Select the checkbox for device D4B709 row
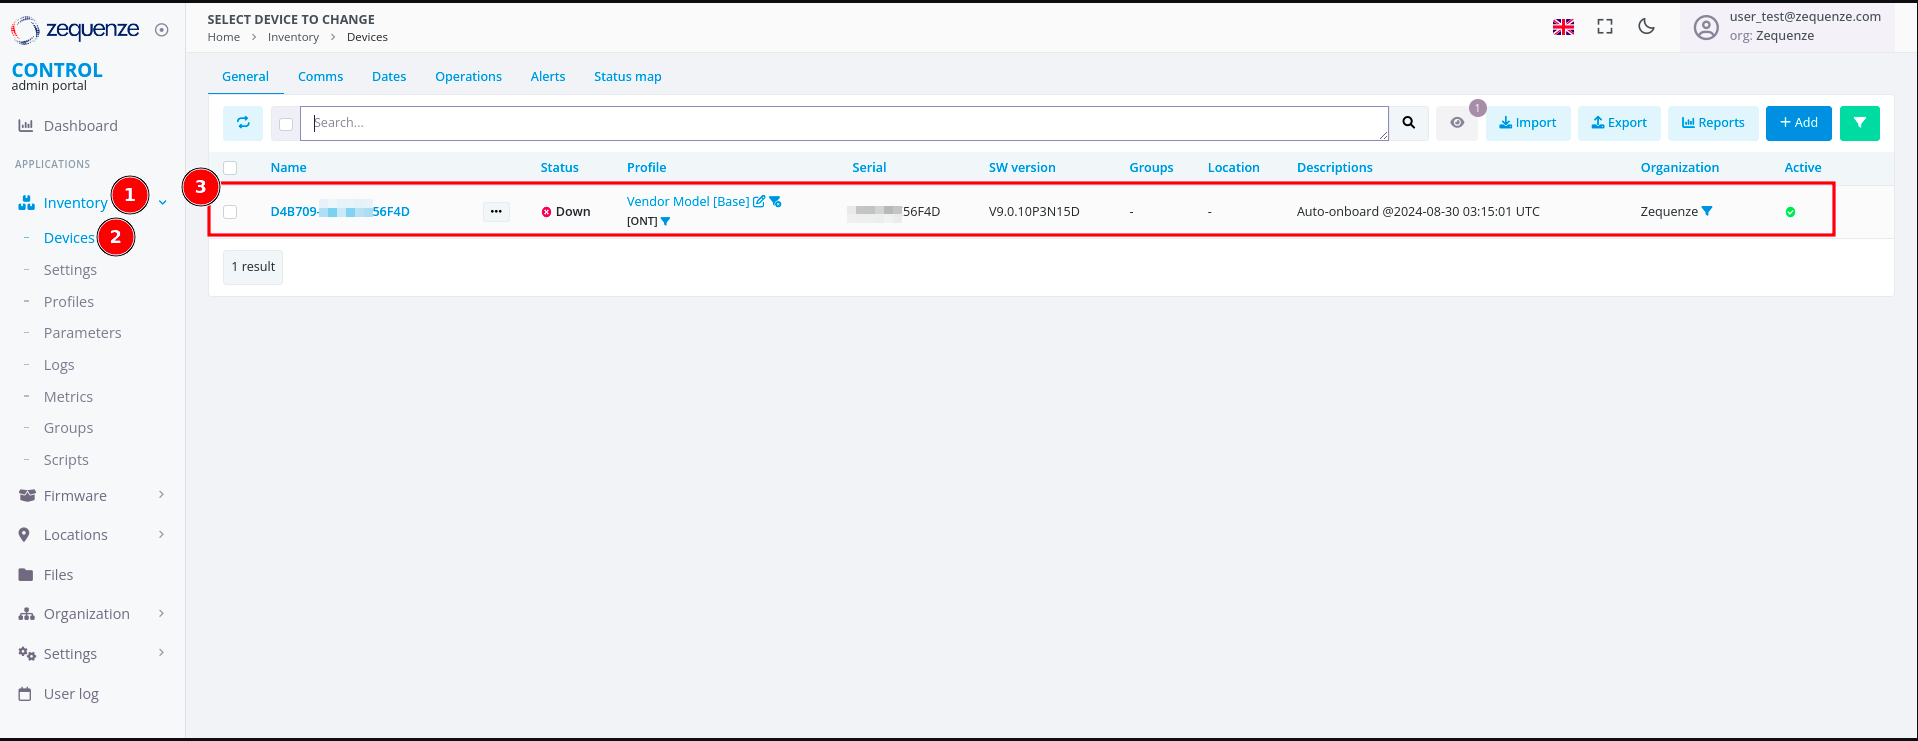 point(231,212)
